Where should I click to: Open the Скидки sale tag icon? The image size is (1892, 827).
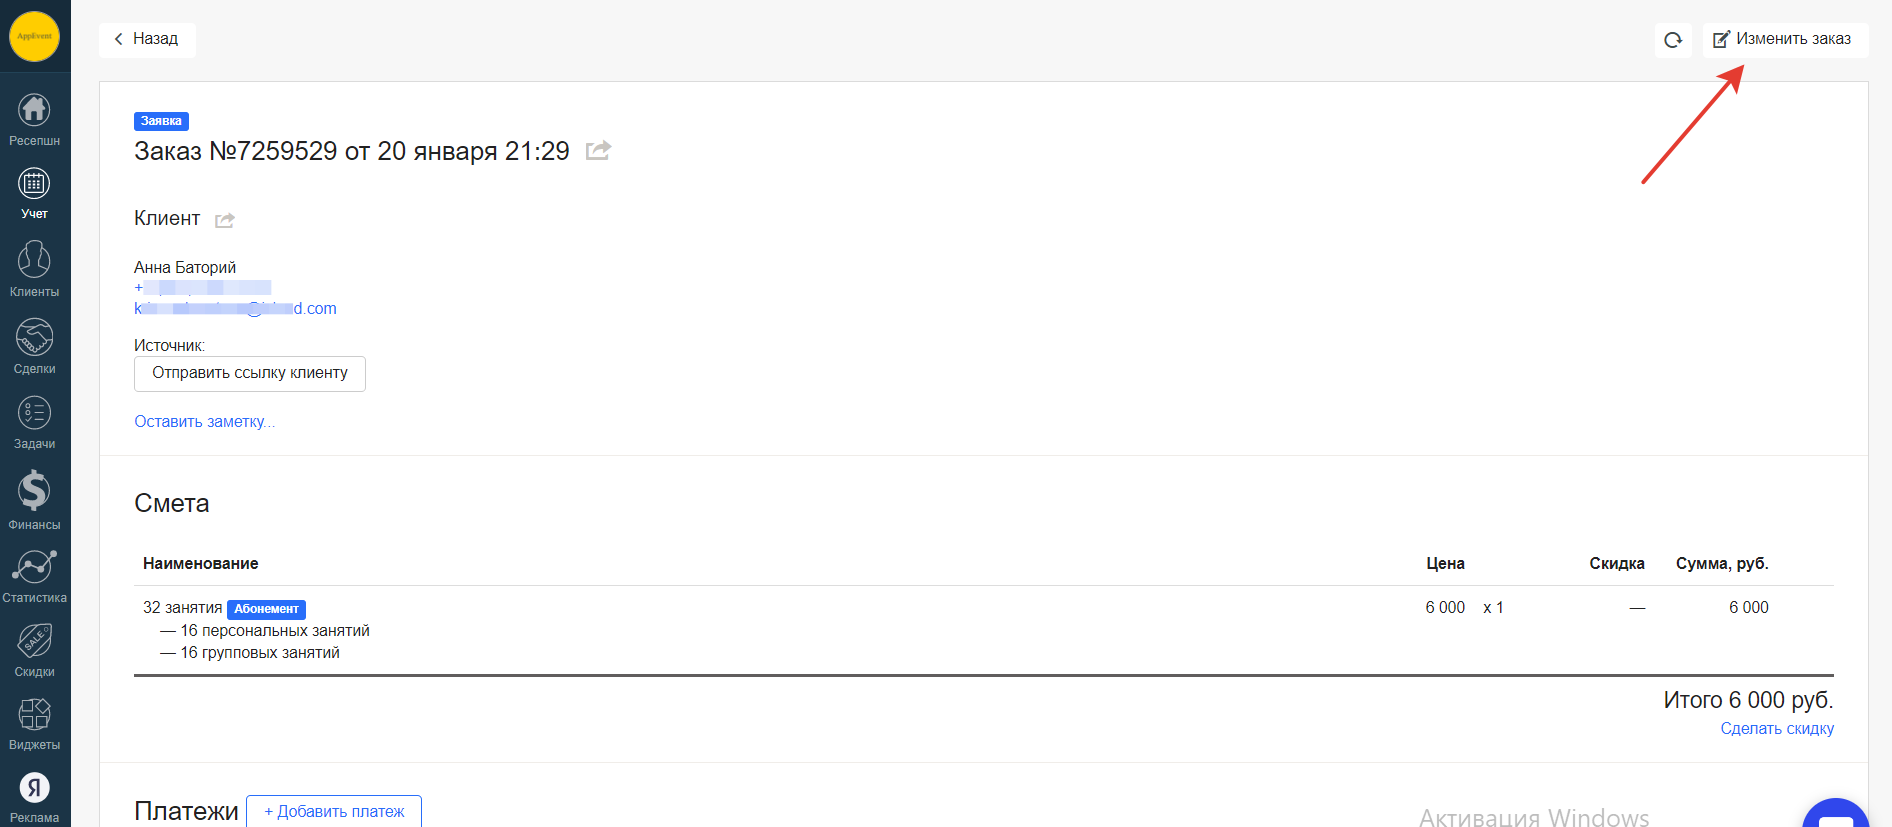(x=34, y=648)
